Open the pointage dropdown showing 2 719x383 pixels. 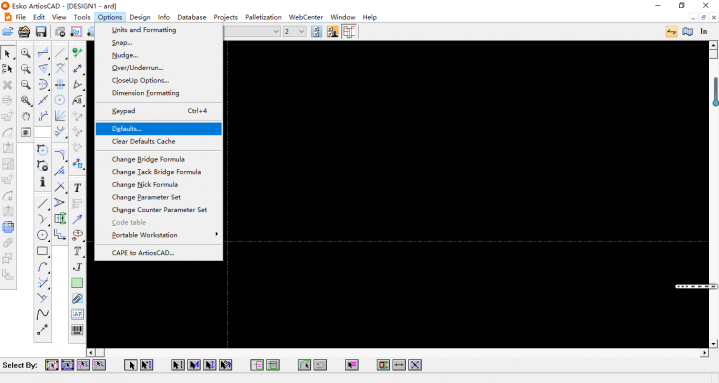pos(294,32)
